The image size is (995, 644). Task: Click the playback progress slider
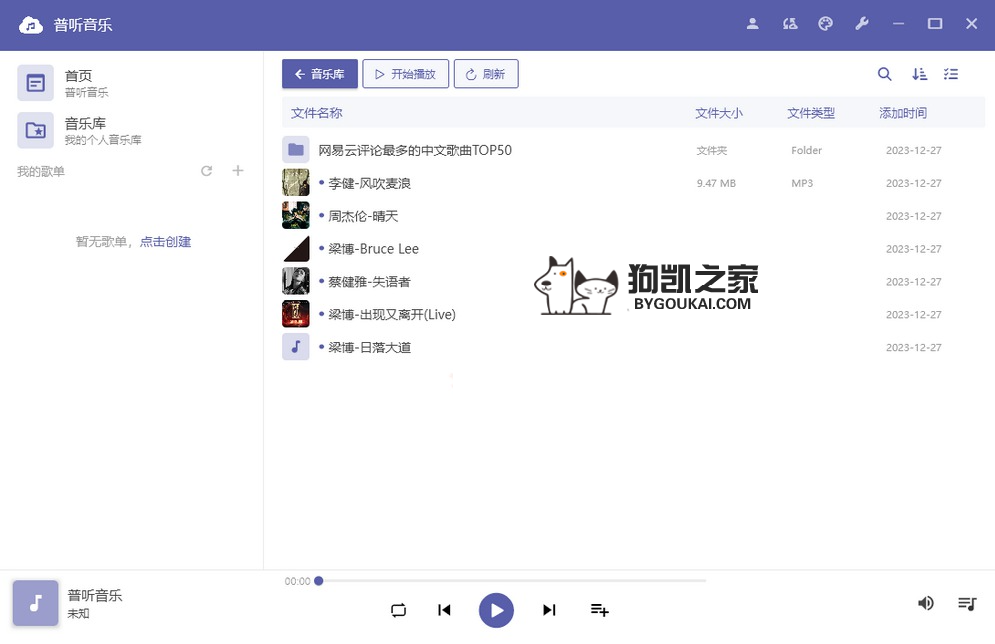[x=512, y=581]
